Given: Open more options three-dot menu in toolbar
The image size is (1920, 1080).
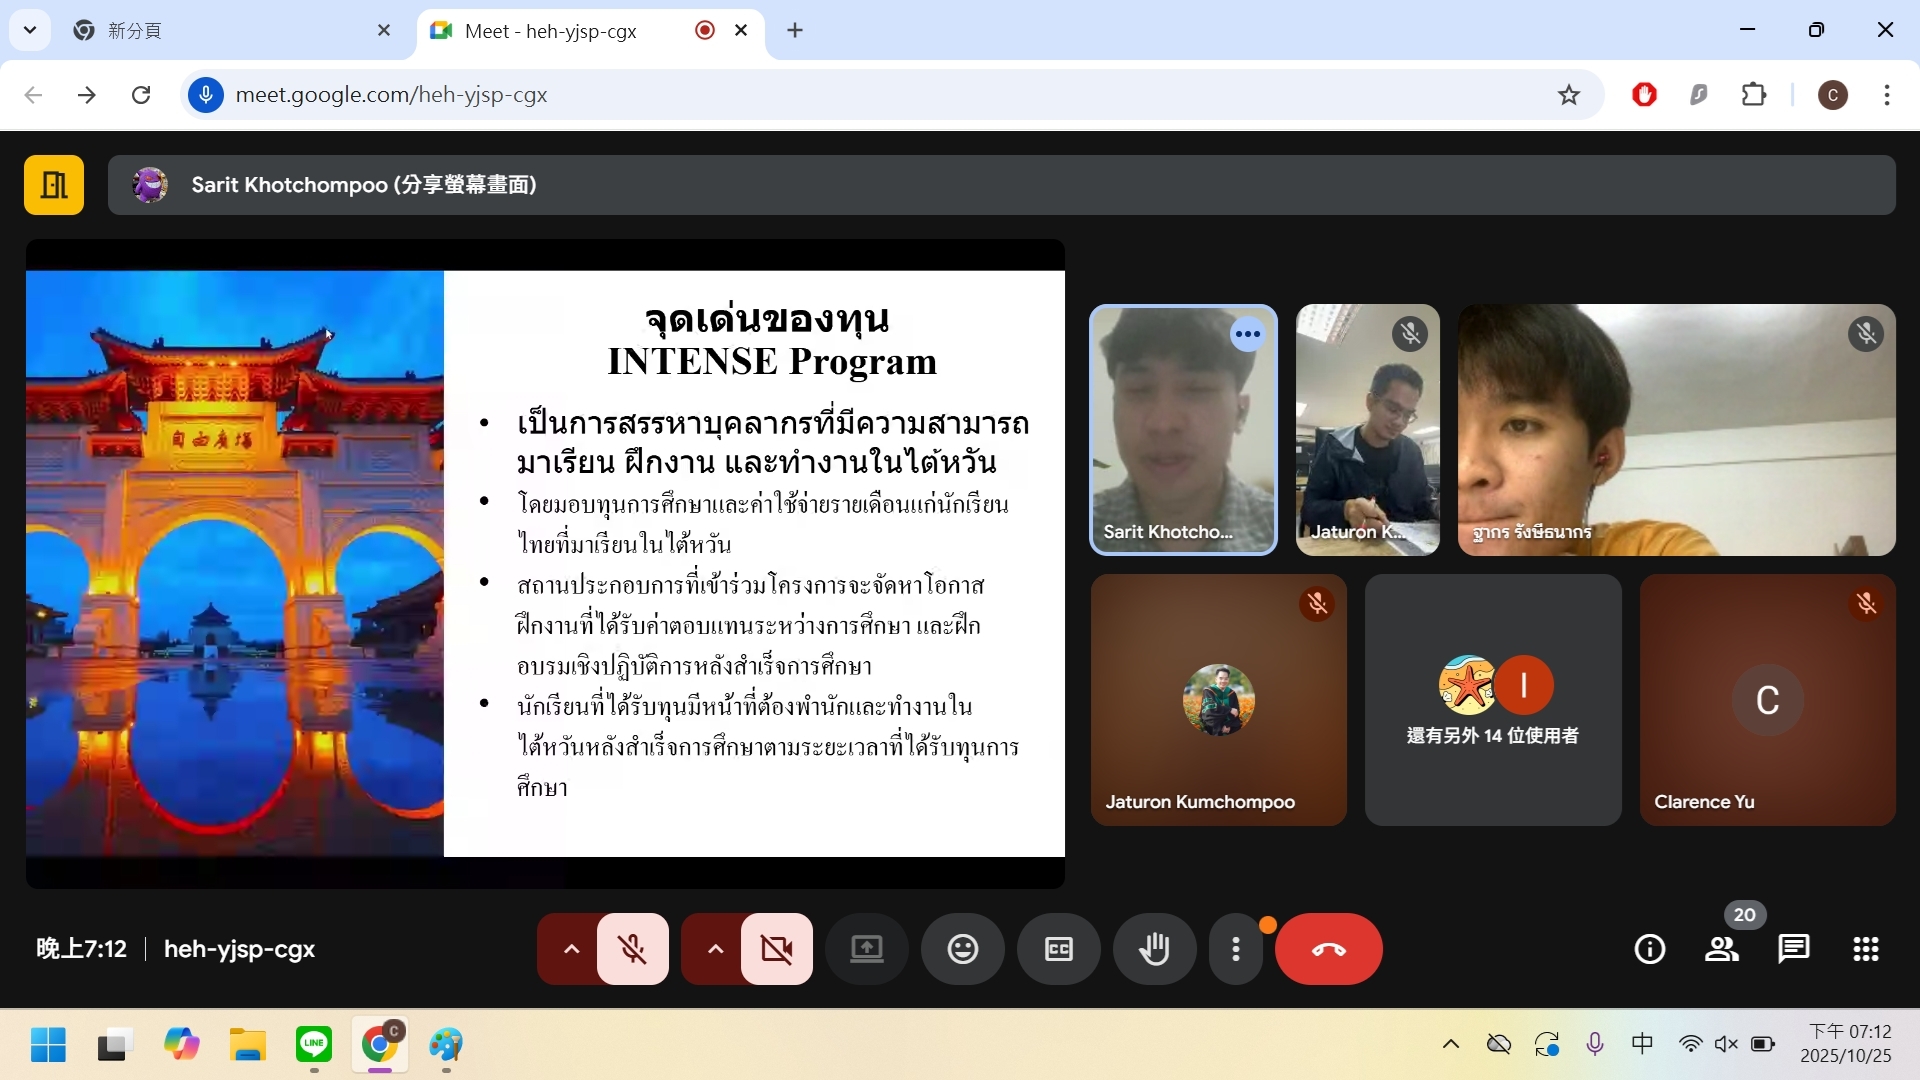Looking at the screenshot, I should (x=1236, y=949).
